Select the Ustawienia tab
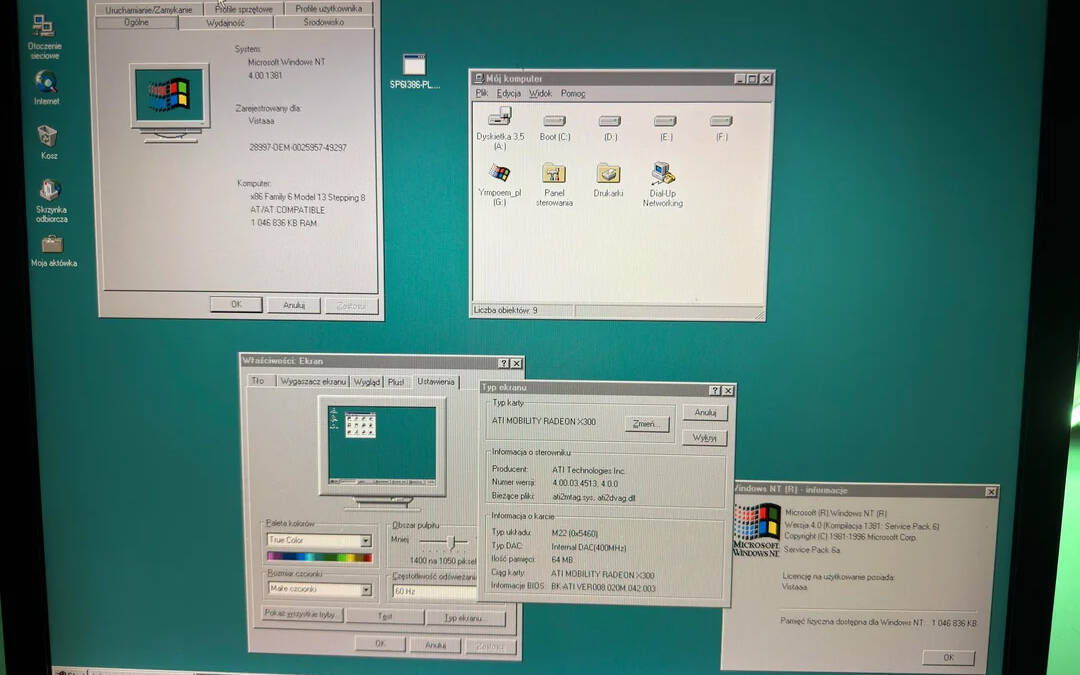 (435, 381)
